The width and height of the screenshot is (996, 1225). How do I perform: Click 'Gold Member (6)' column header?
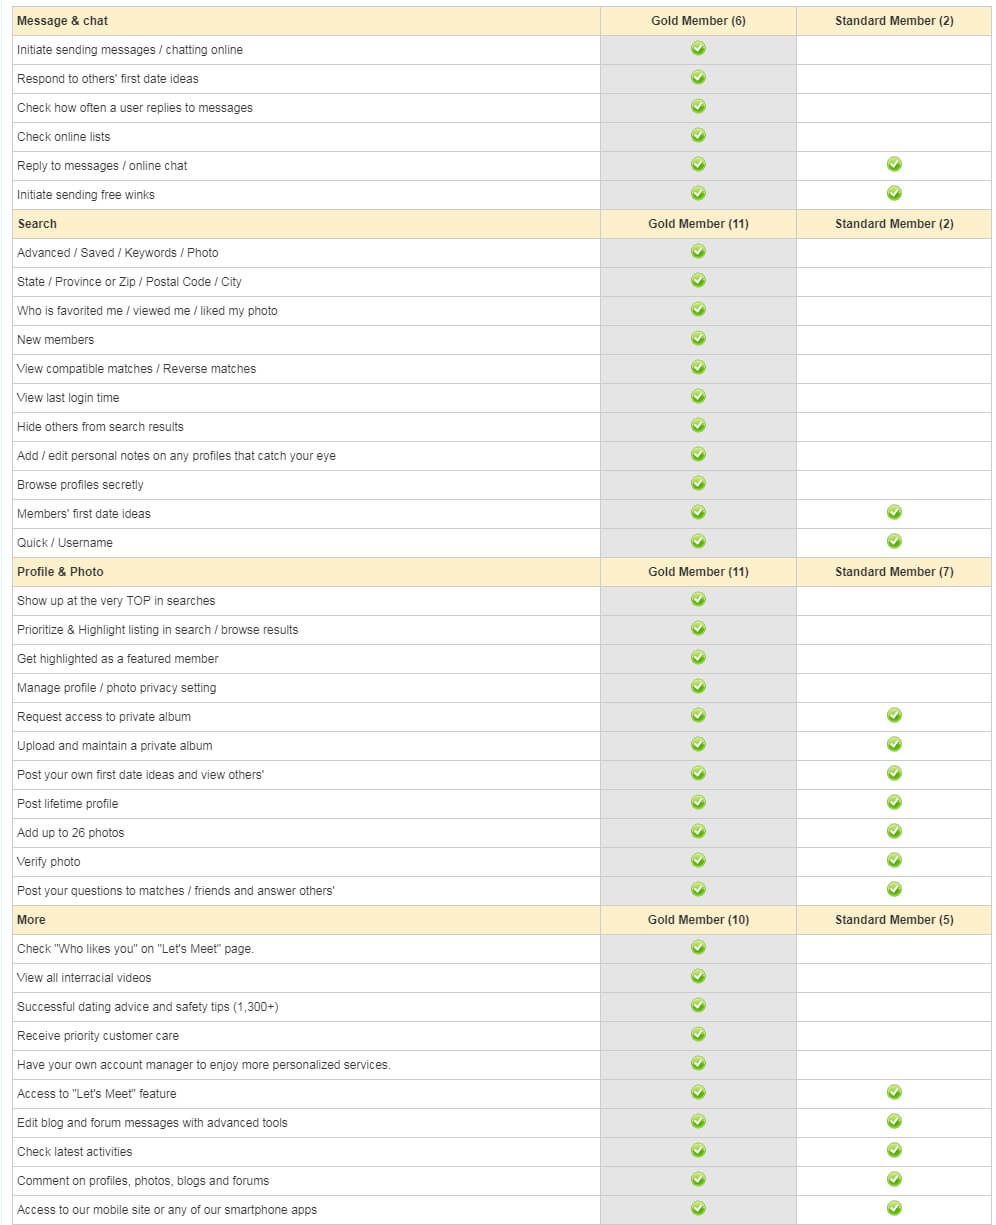coord(698,21)
